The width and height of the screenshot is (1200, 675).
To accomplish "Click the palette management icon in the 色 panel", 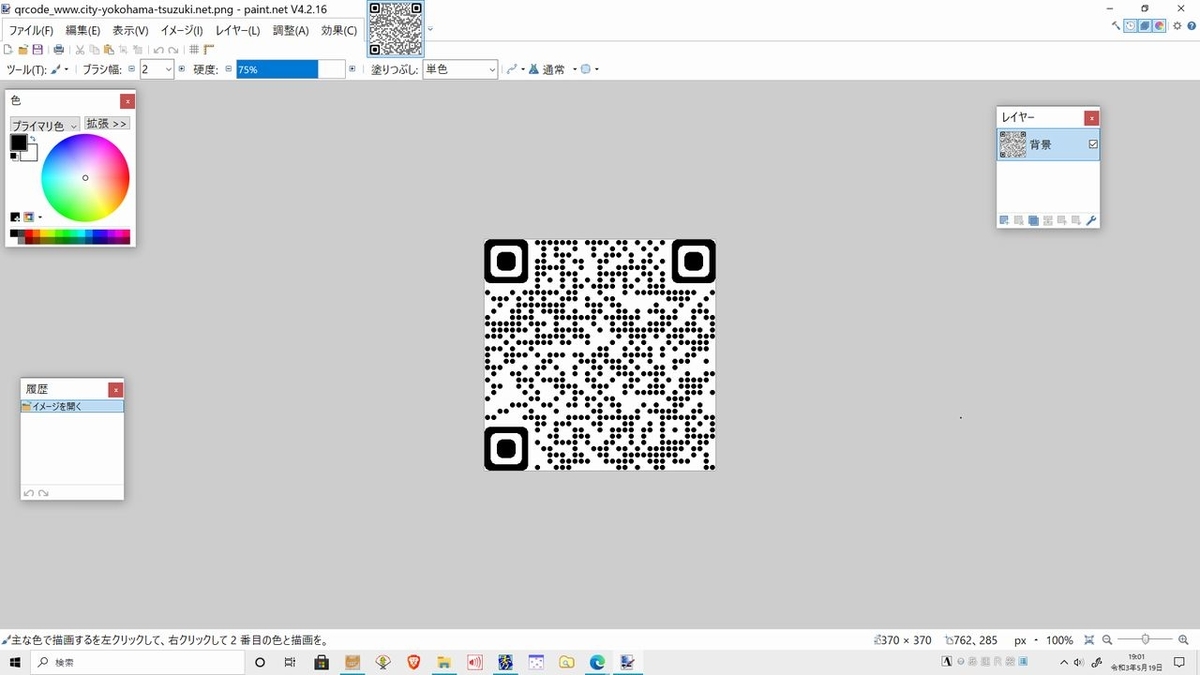I will coord(29,216).
